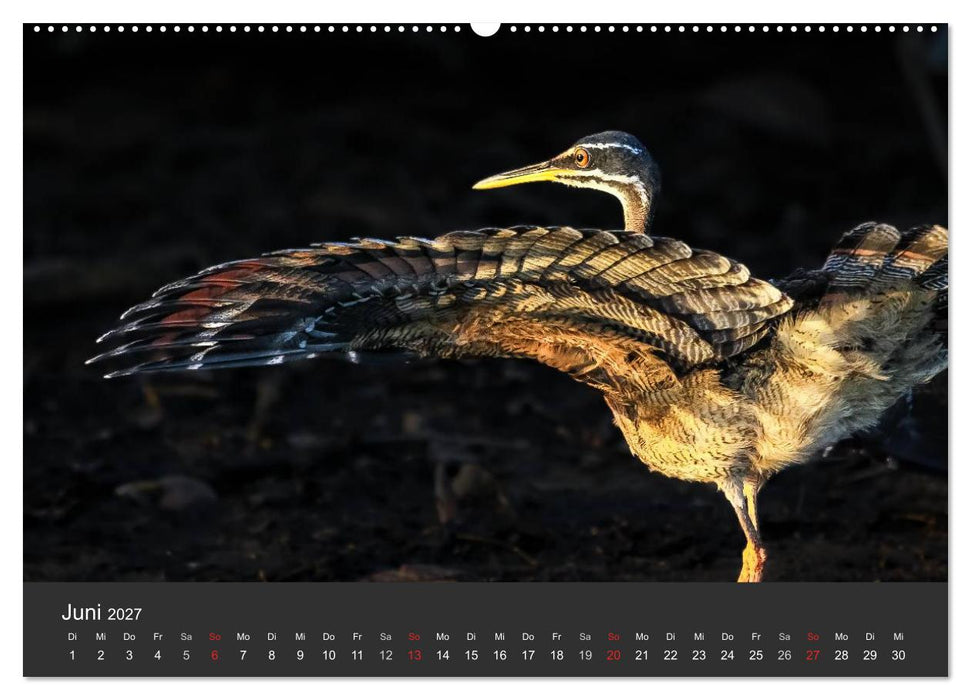The image size is (971, 700).
Task: Select date 23 under Mi
Action: [699, 655]
